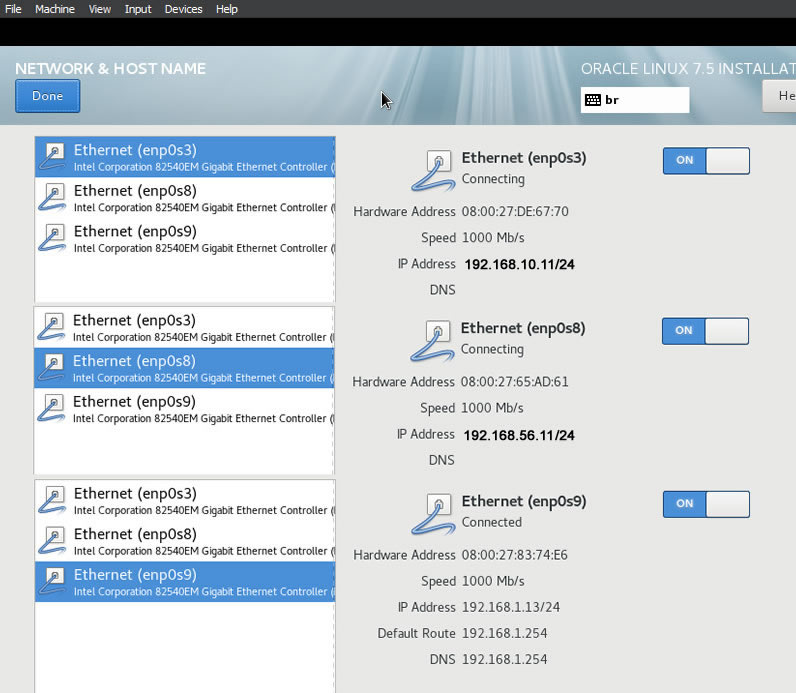Click hardware address 08:00:27:83:74:E6

(x=515, y=555)
